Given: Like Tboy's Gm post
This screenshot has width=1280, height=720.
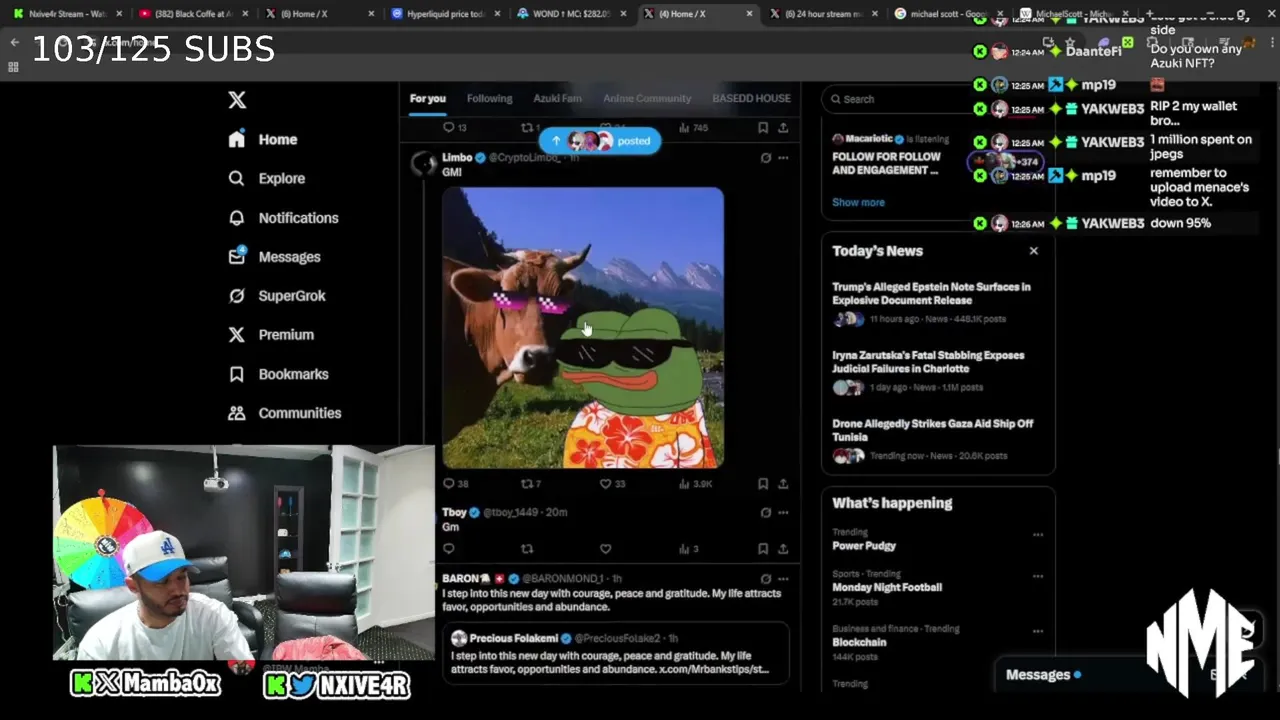Looking at the screenshot, I should tap(605, 549).
